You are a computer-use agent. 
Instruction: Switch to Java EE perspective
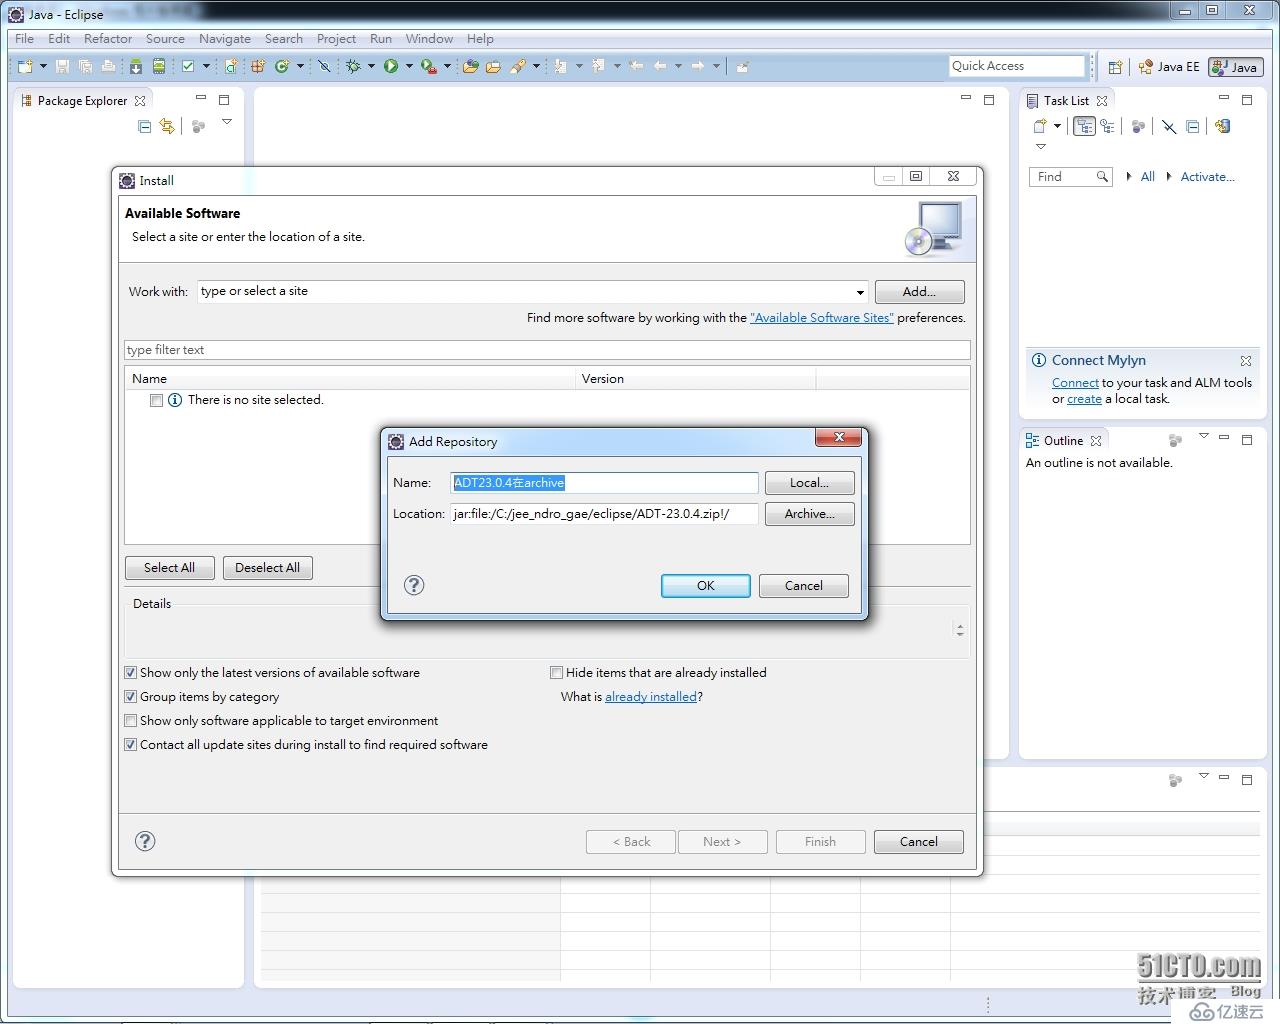coord(1169,67)
